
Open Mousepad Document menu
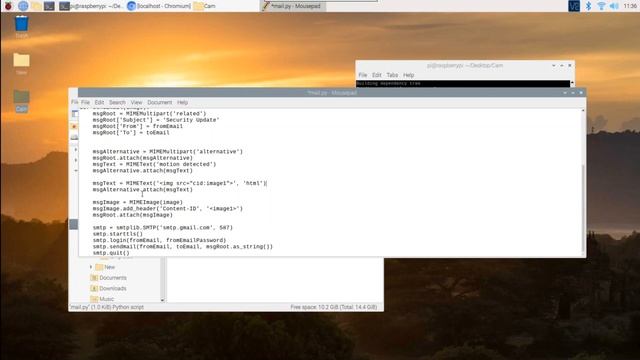[x=160, y=102]
